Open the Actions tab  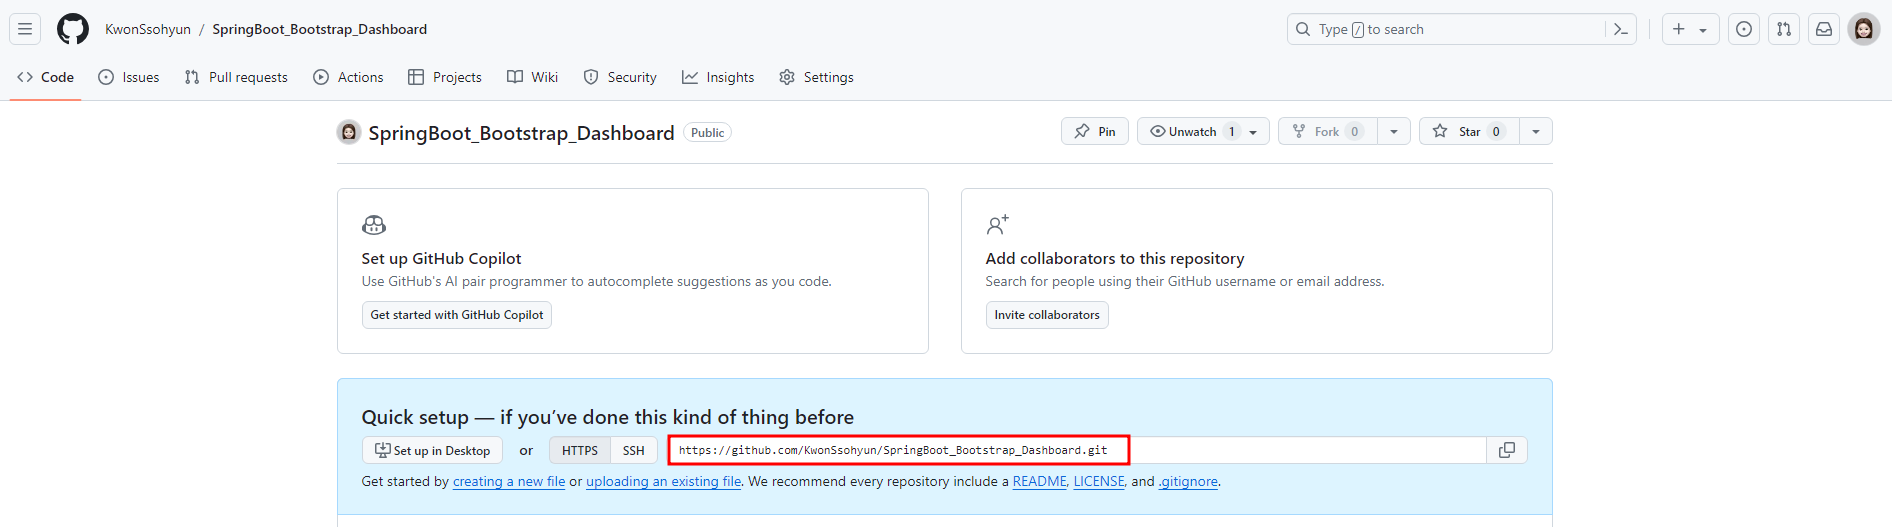348,77
